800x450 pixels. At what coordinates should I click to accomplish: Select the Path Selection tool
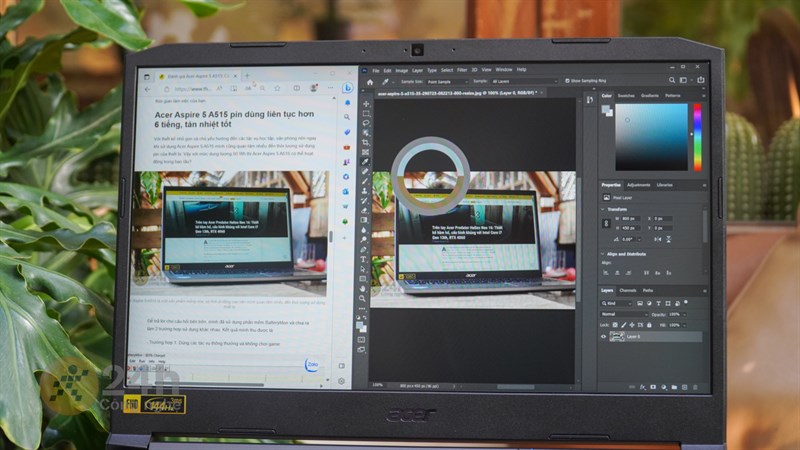(363, 269)
